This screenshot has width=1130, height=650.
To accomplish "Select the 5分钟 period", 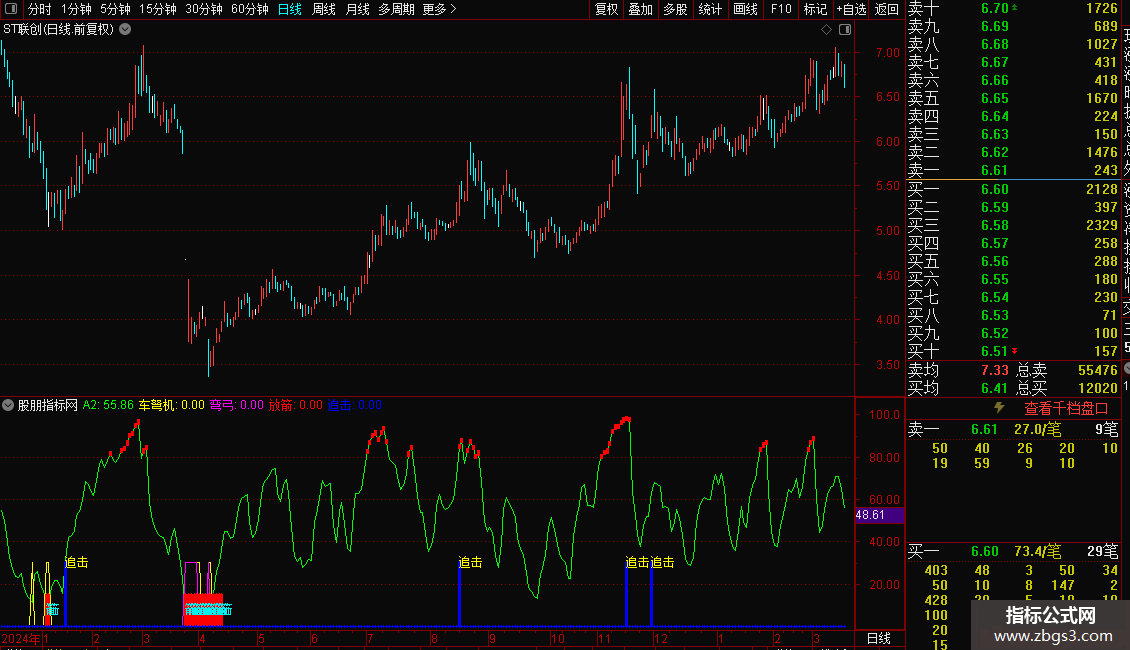I will click(115, 9).
